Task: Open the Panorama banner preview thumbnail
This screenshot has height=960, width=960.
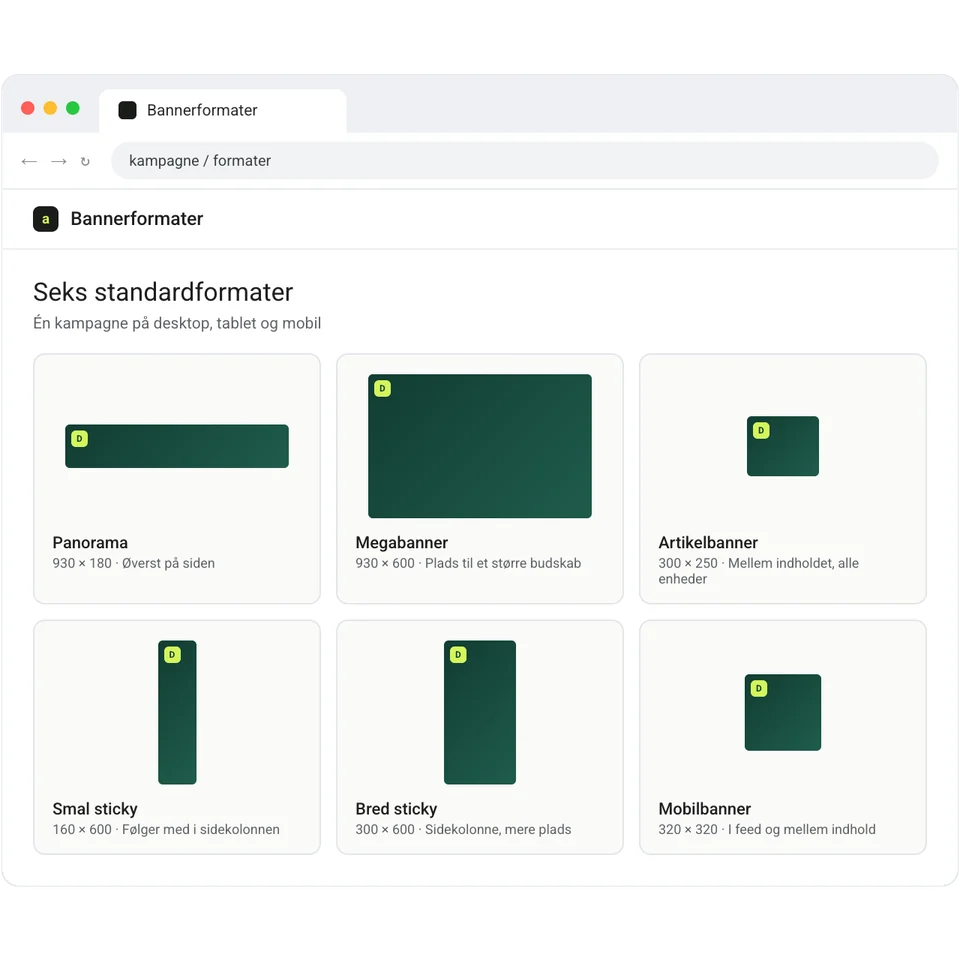Action: click(177, 446)
